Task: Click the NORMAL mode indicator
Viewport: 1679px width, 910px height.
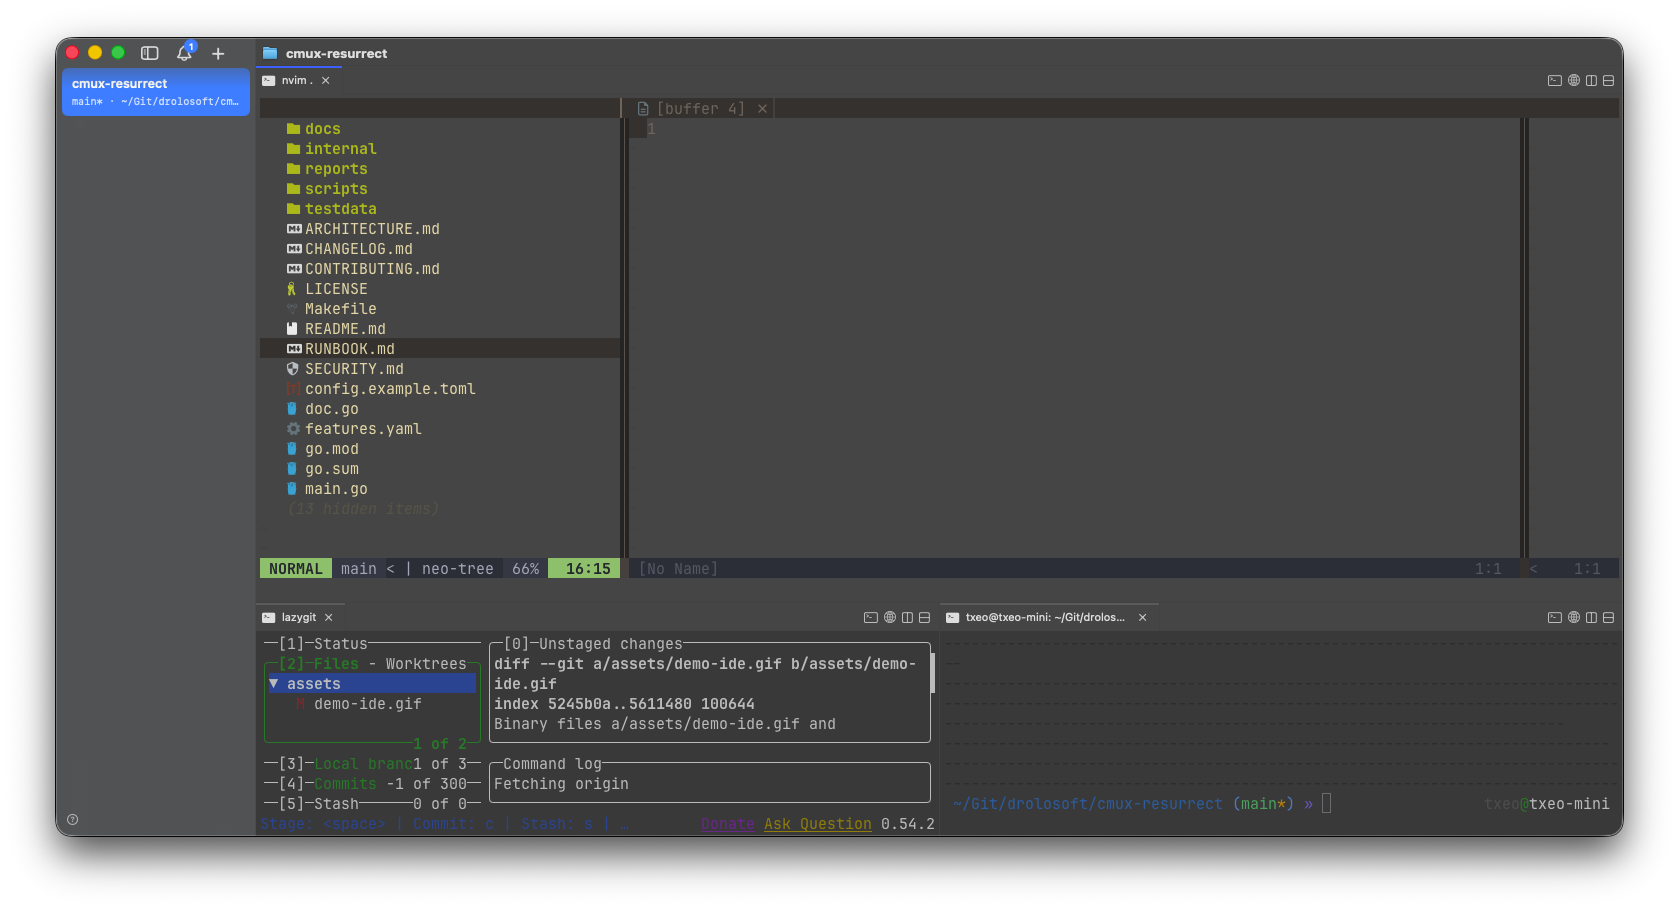Action: pyautogui.click(x=296, y=569)
